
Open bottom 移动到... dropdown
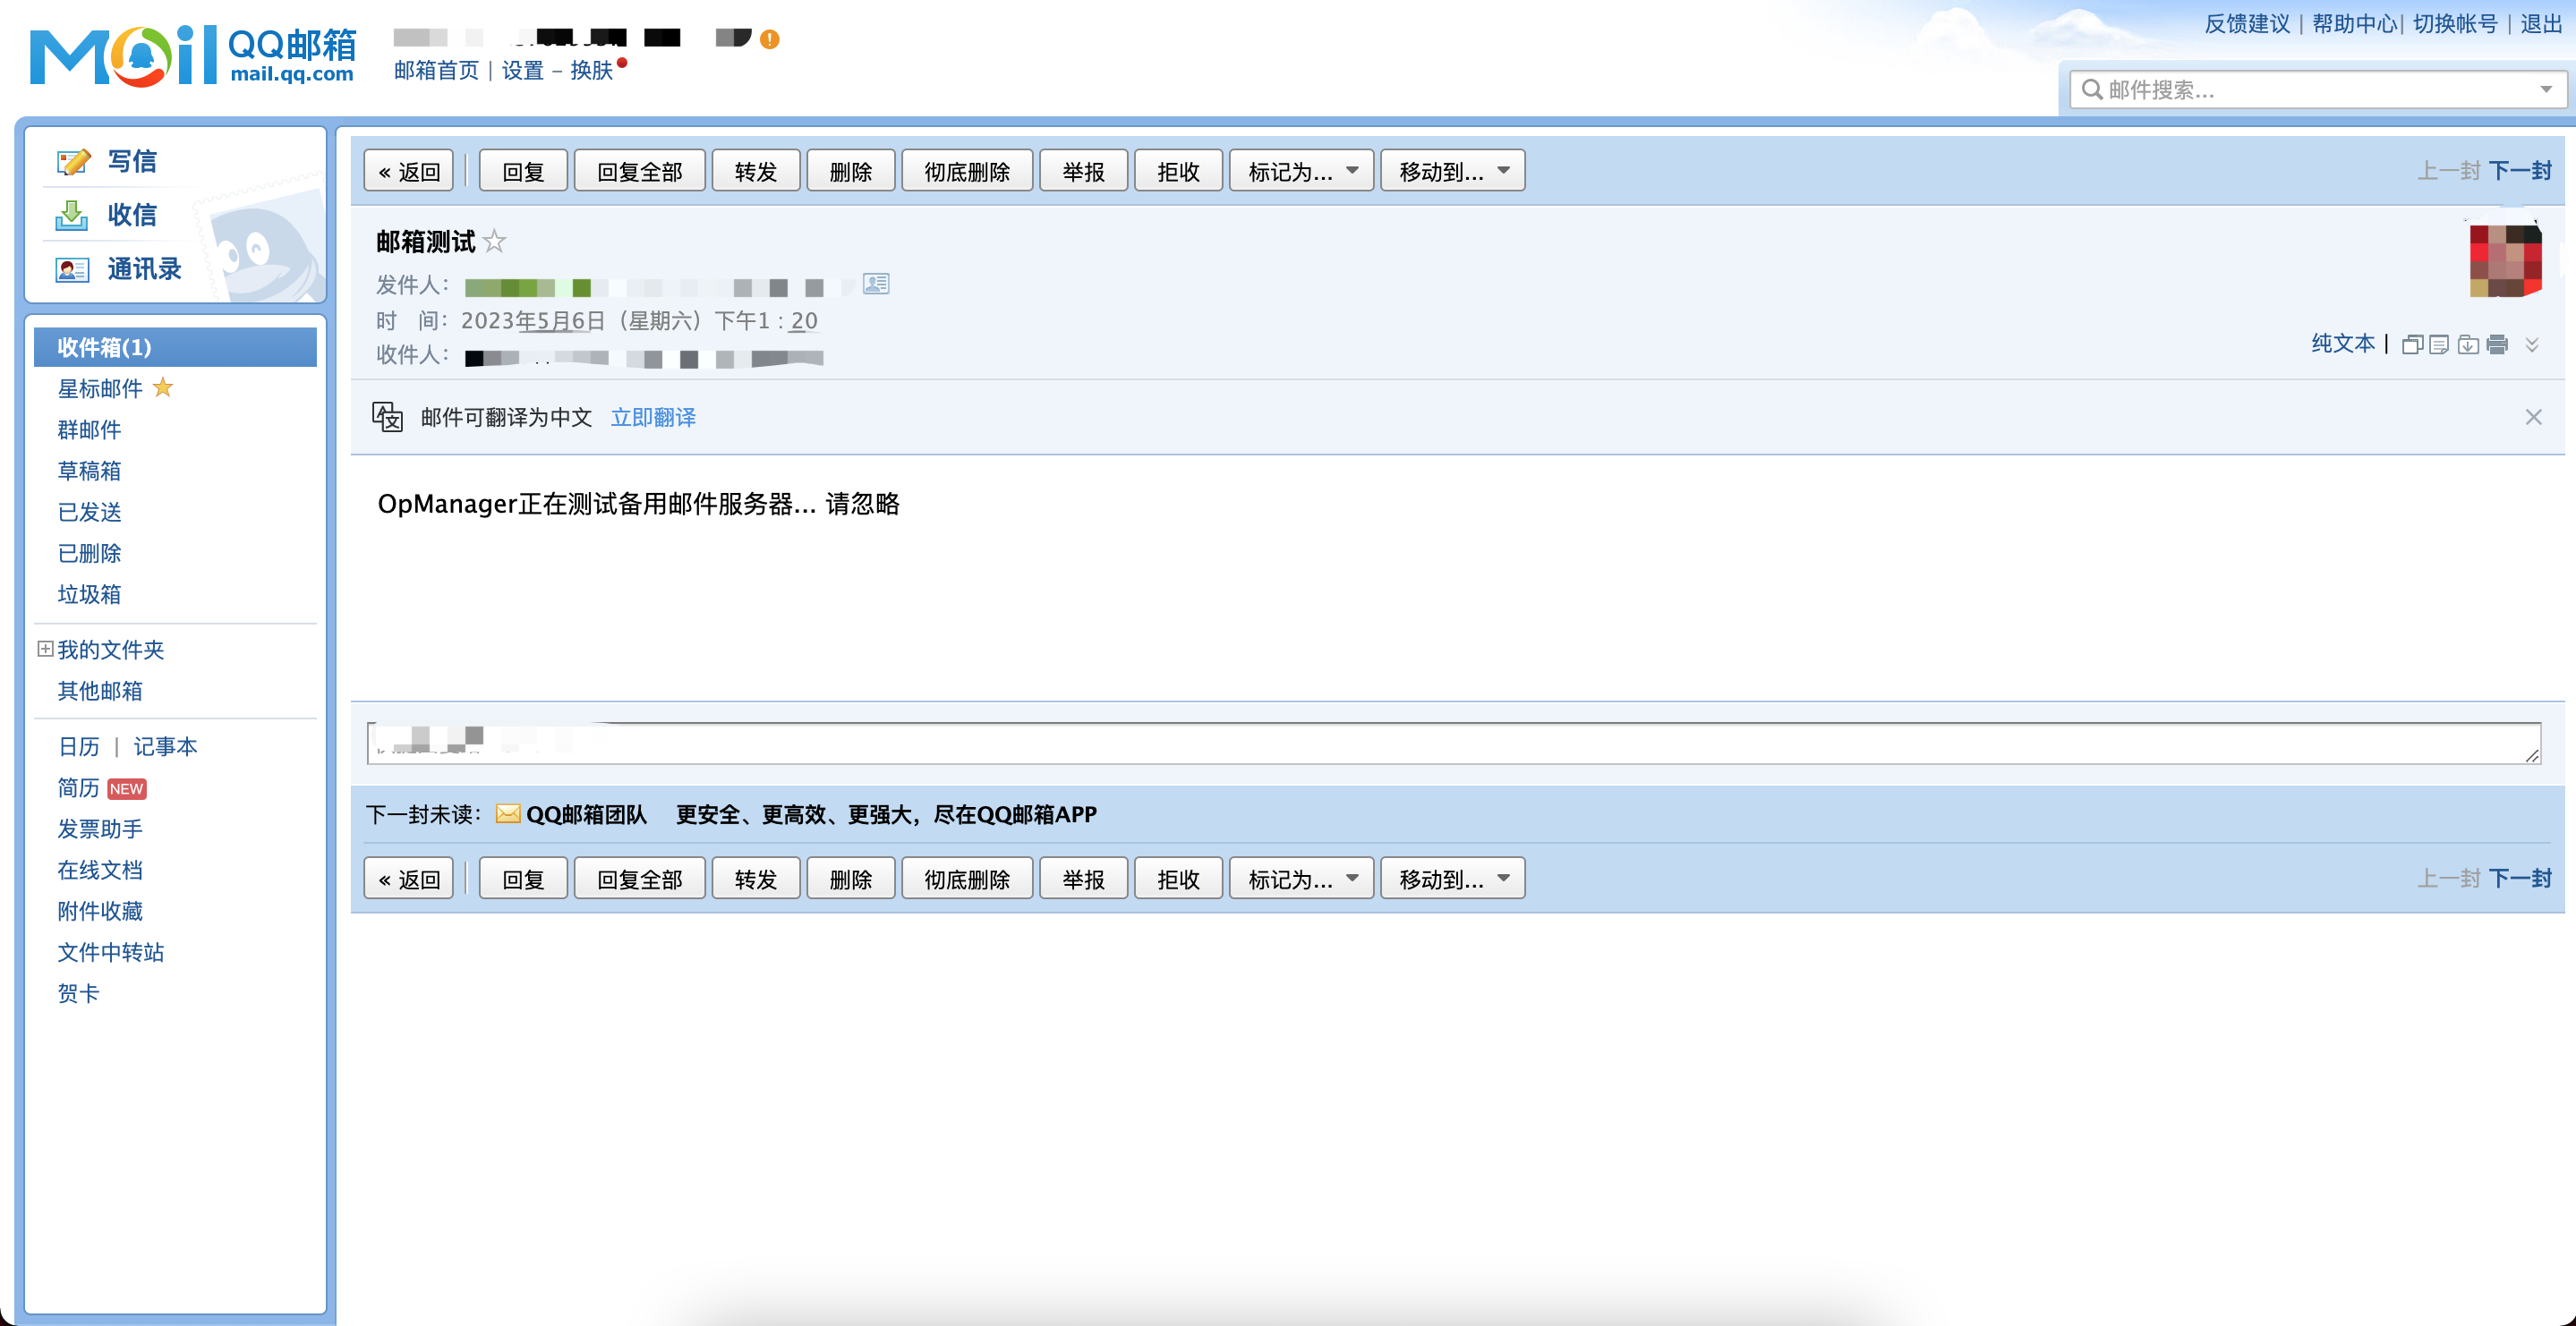click(x=1453, y=879)
